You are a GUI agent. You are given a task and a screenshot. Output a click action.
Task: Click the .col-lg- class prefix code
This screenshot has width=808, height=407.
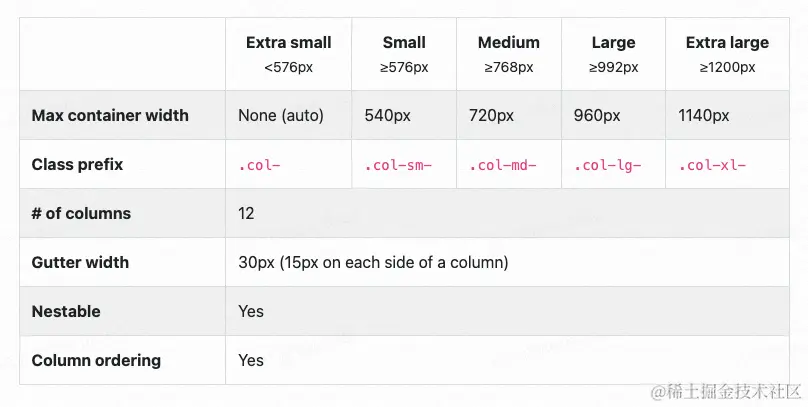(607, 166)
